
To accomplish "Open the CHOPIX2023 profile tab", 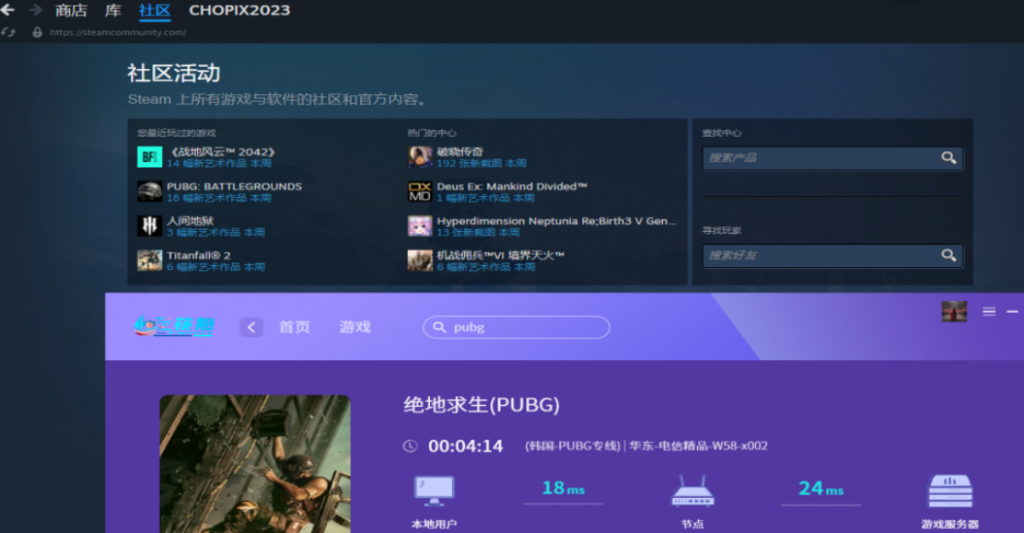I will click(x=239, y=10).
